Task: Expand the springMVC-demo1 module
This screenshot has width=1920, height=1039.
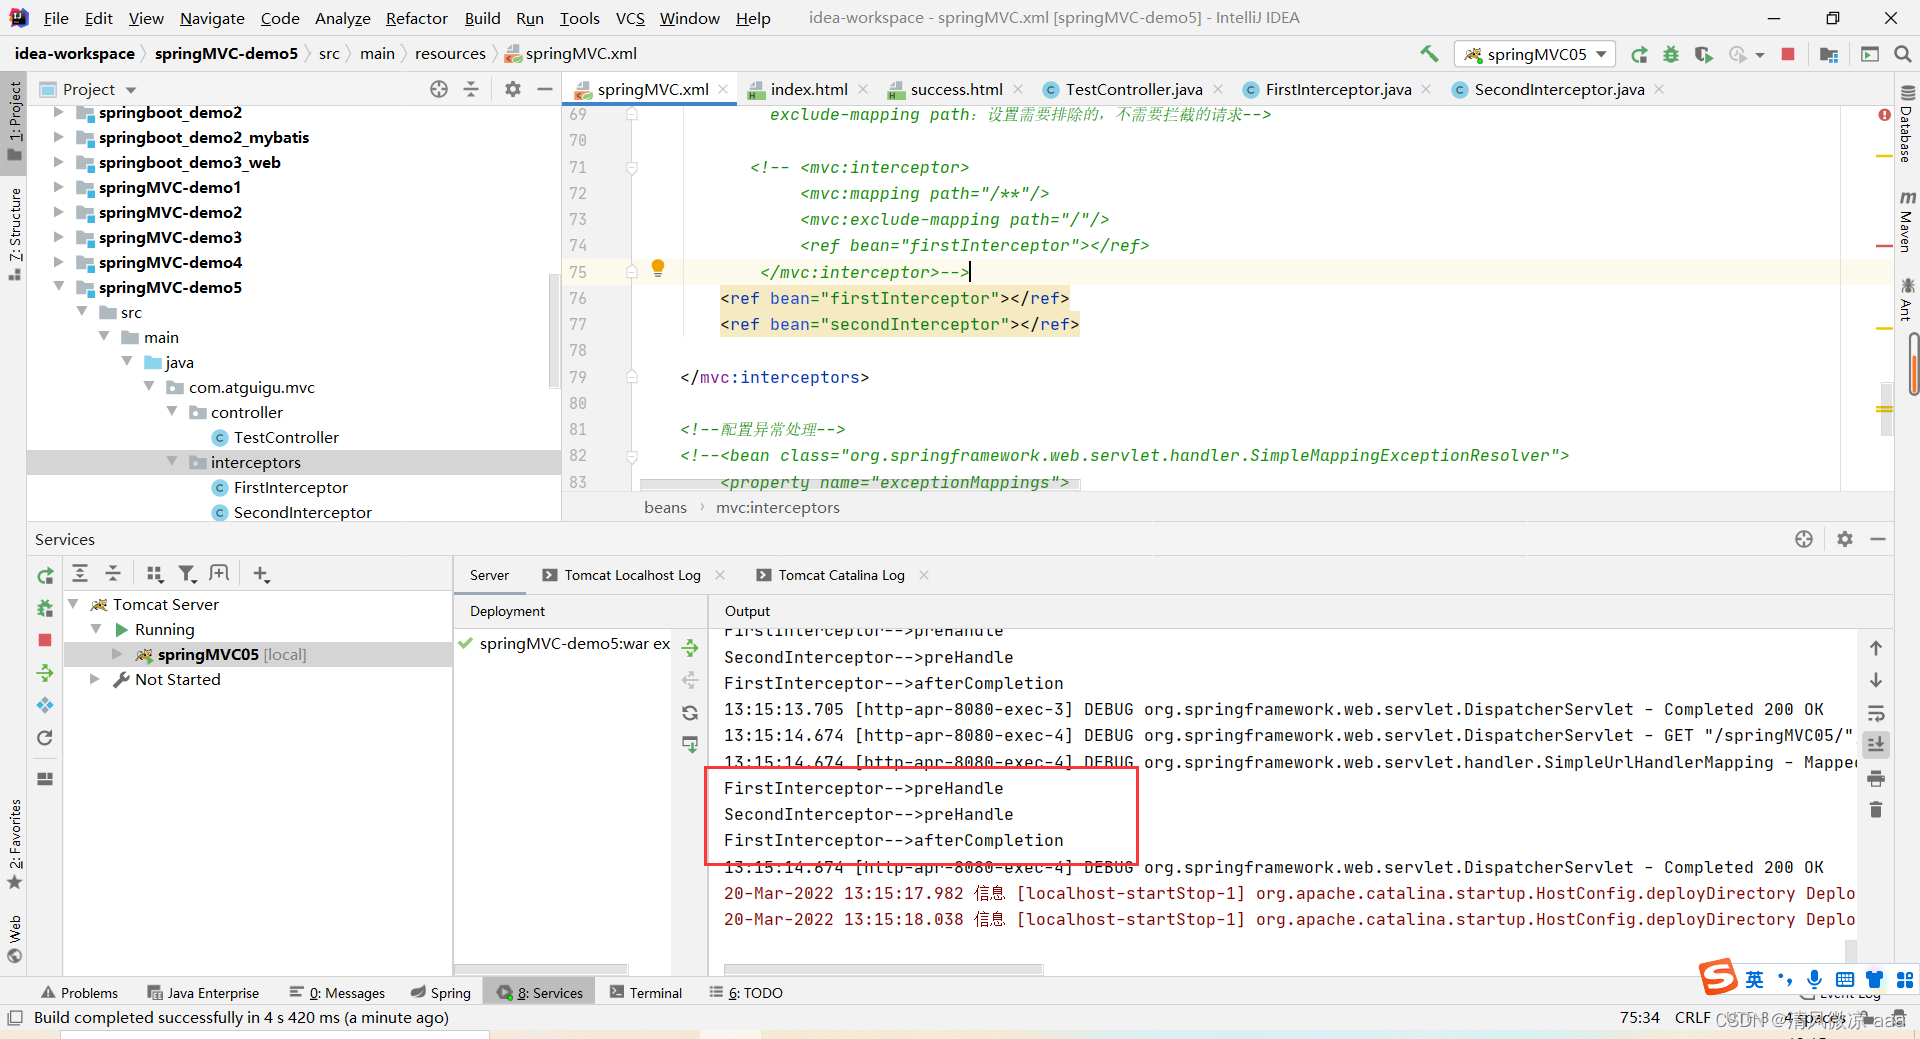Action: coord(58,187)
